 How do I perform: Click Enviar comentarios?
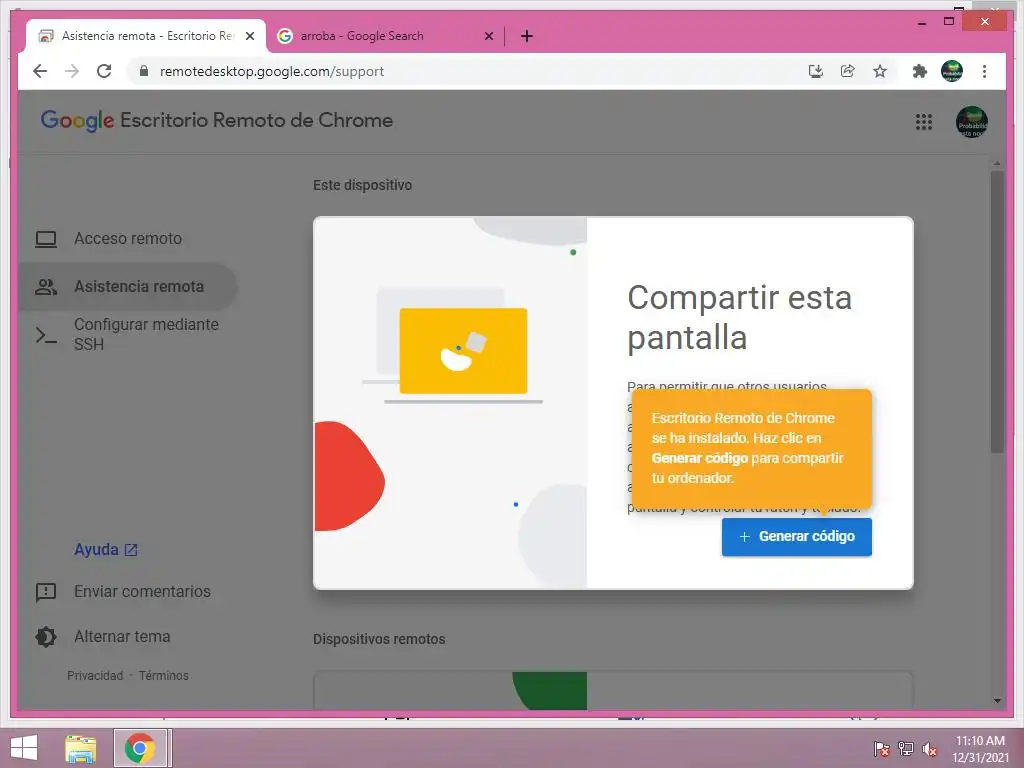click(x=142, y=592)
